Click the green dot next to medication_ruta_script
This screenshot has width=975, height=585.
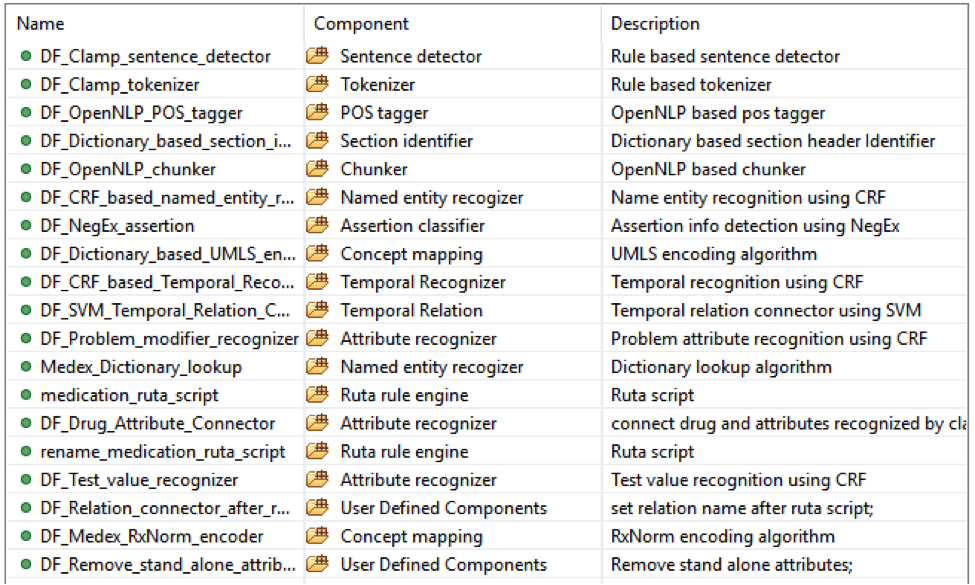26,395
